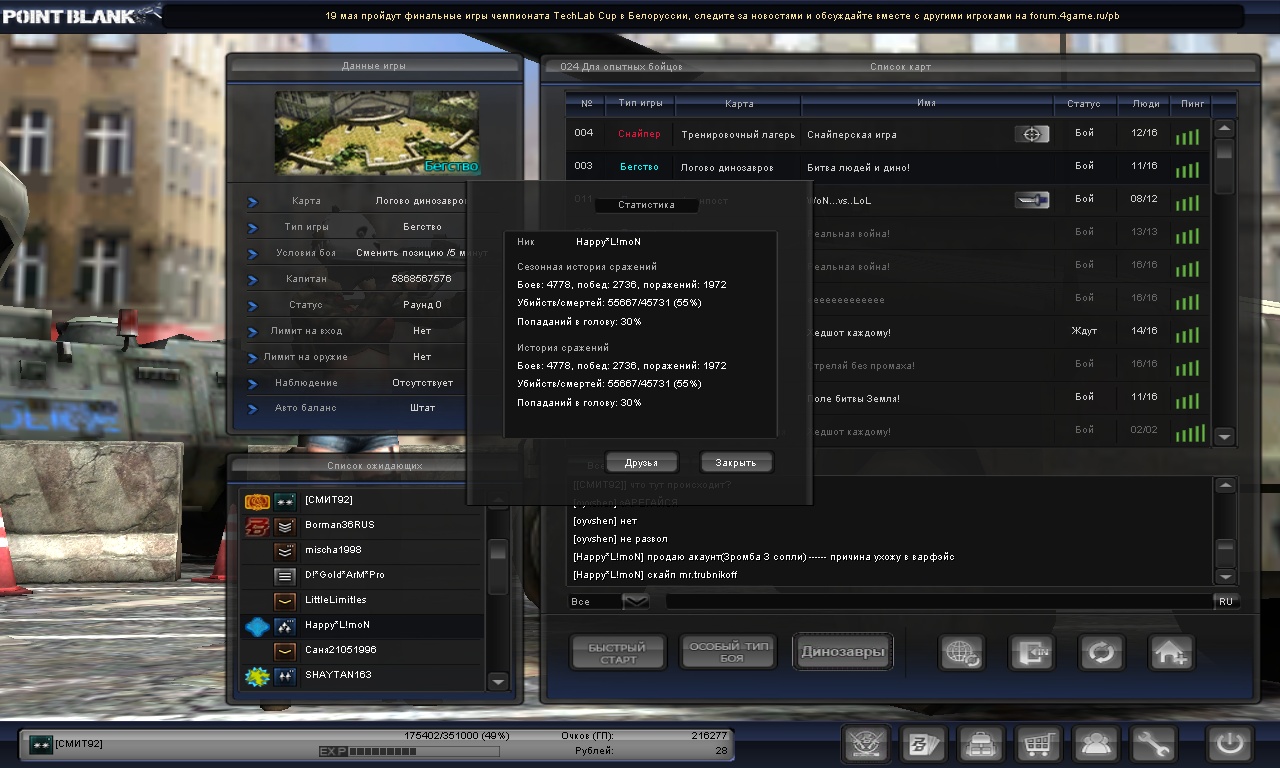The image size is (1280, 768).
Task: Expand the Тип игры setting arrow
Action: pos(253,228)
